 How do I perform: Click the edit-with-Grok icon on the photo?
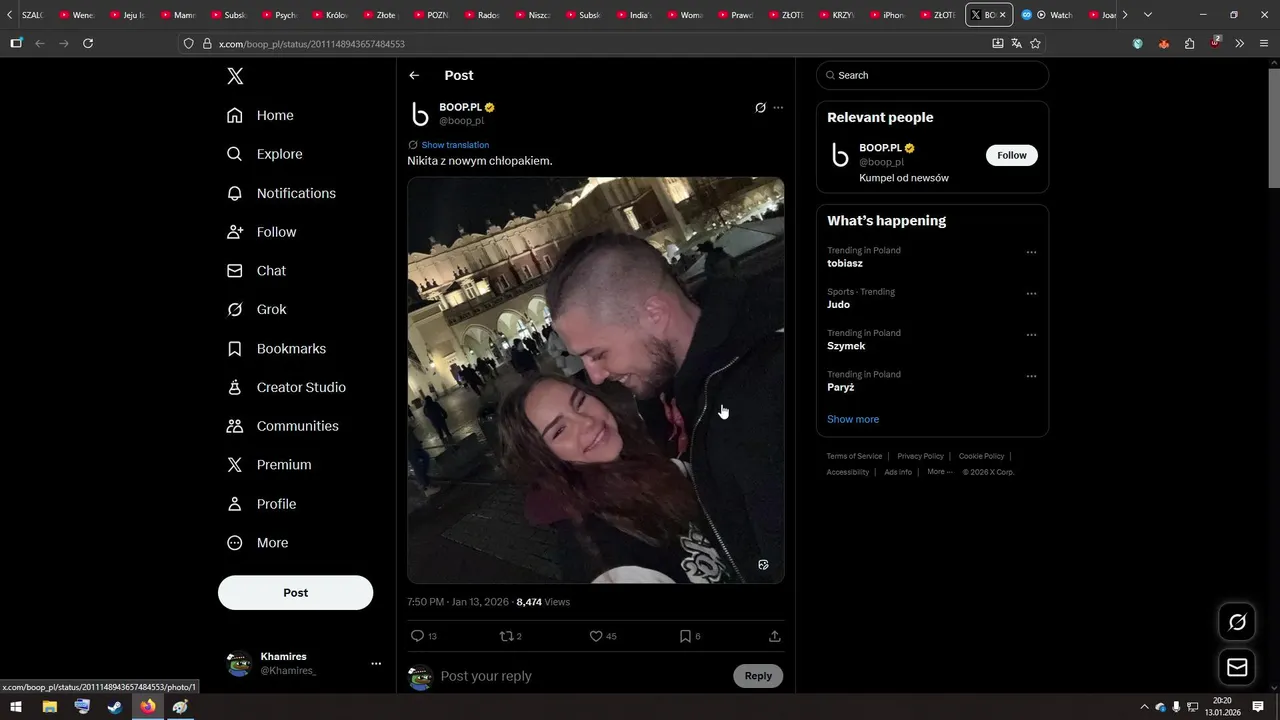pyautogui.click(x=763, y=565)
